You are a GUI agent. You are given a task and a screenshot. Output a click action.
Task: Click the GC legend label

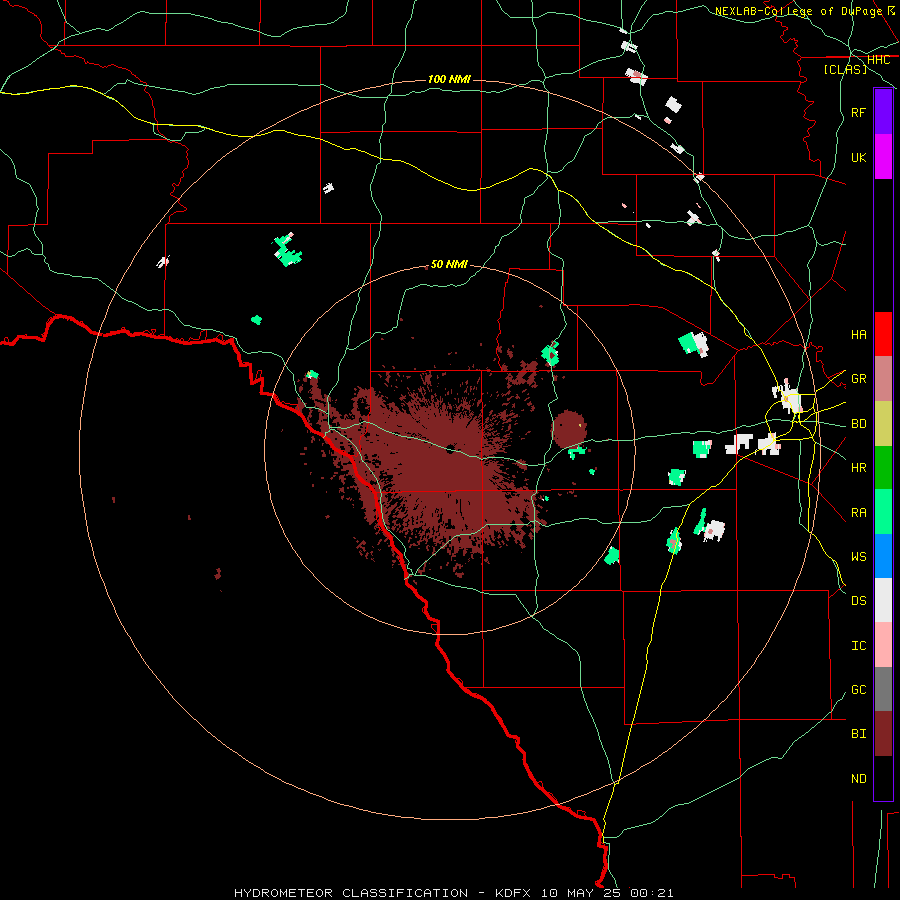click(858, 689)
